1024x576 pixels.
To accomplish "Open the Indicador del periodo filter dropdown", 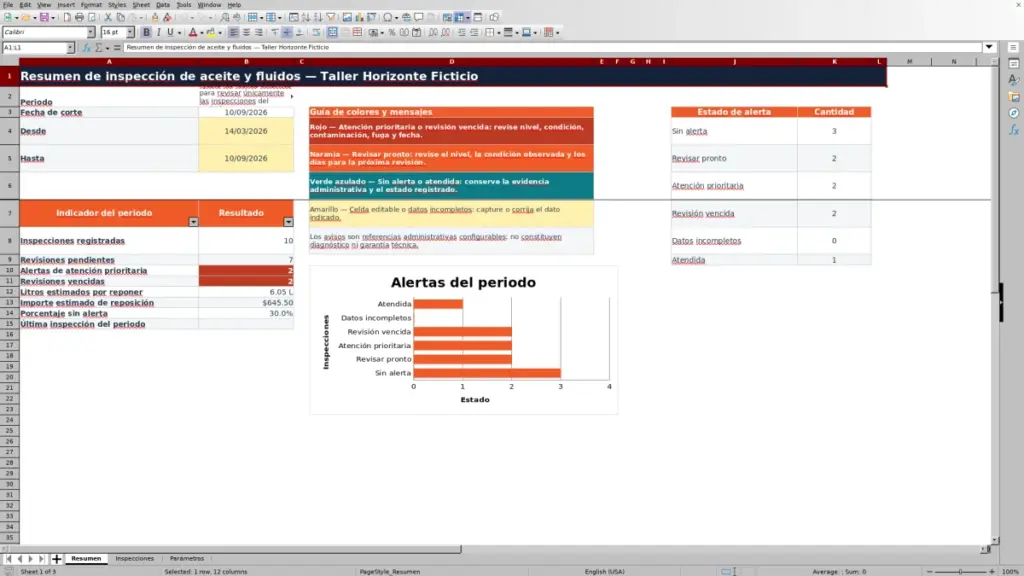I will pos(193,222).
